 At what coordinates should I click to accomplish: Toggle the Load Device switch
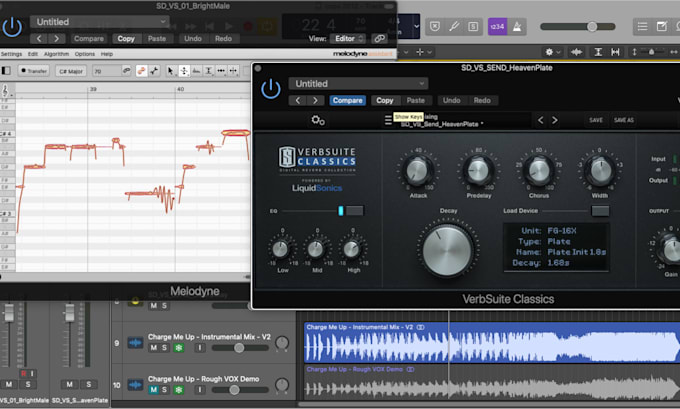click(x=600, y=211)
